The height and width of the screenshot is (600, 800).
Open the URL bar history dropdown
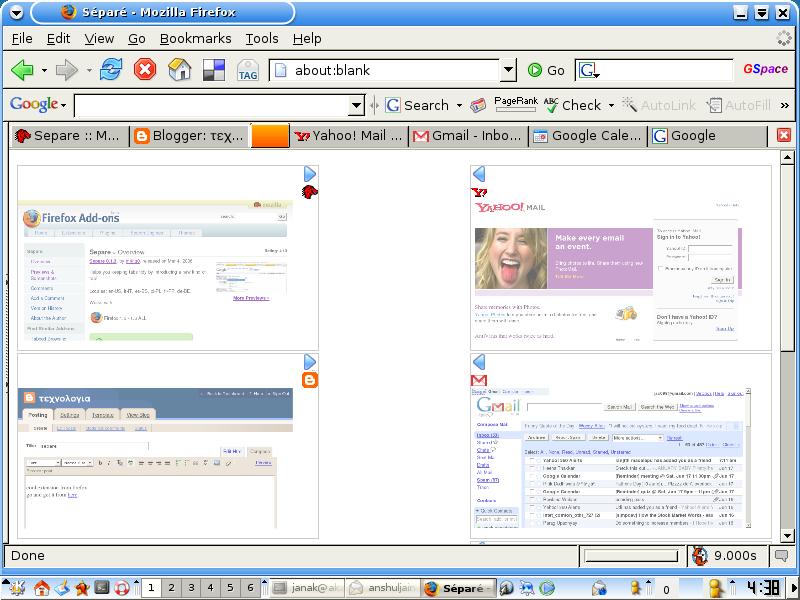(x=508, y=70)
